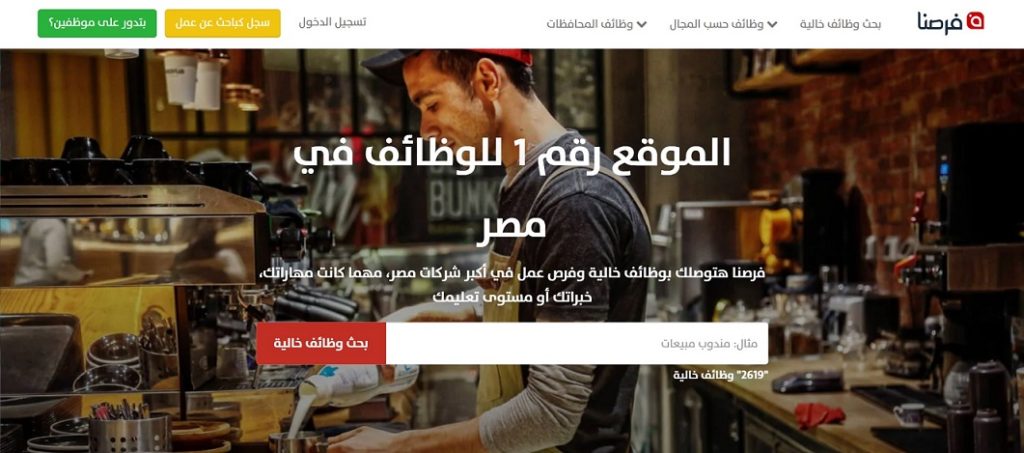Click yellow سجل كباحث عن عمل button
1024x453 pixels.
pos(223,23)
